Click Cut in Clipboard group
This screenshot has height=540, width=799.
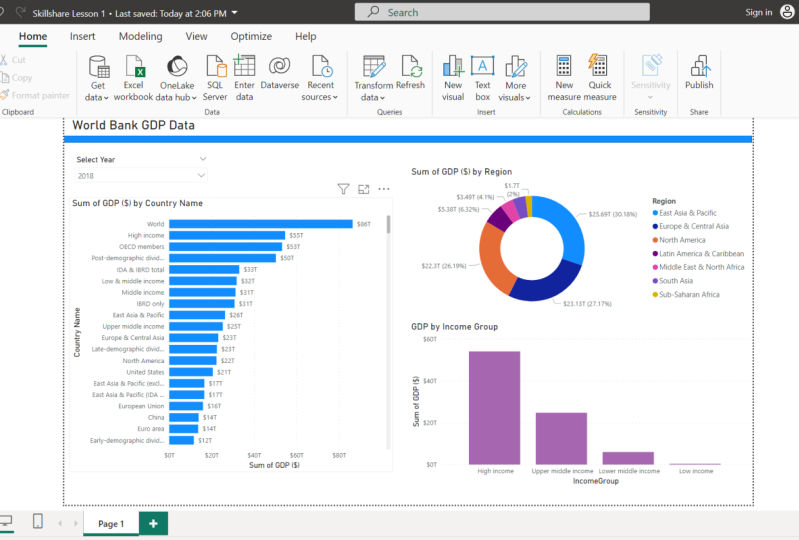coord(13,60)
